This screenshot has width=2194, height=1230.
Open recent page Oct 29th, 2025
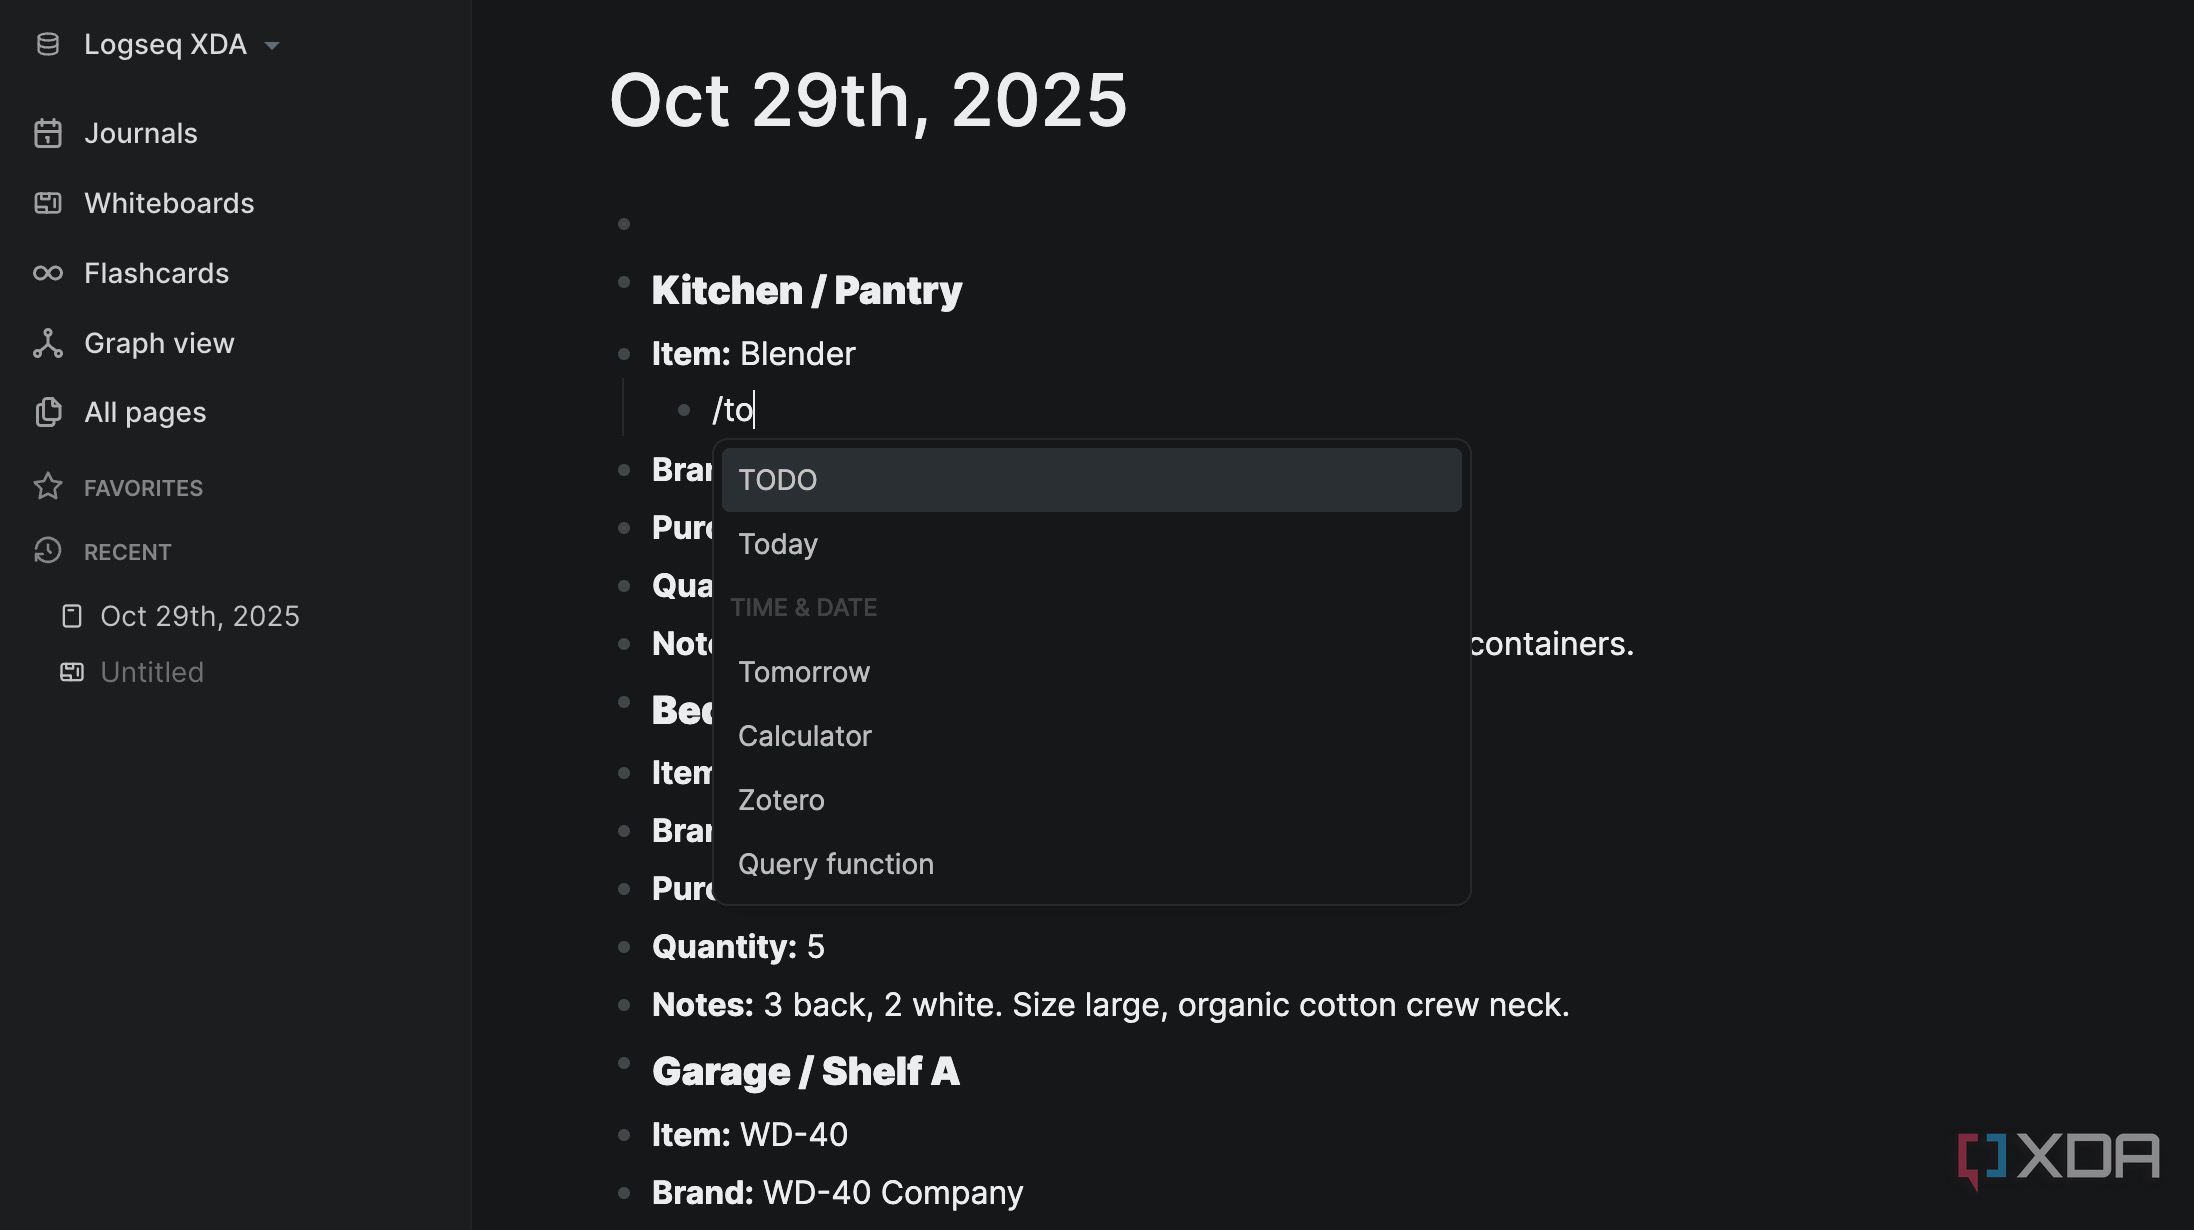pyautogui.click(x=199, y=616)
